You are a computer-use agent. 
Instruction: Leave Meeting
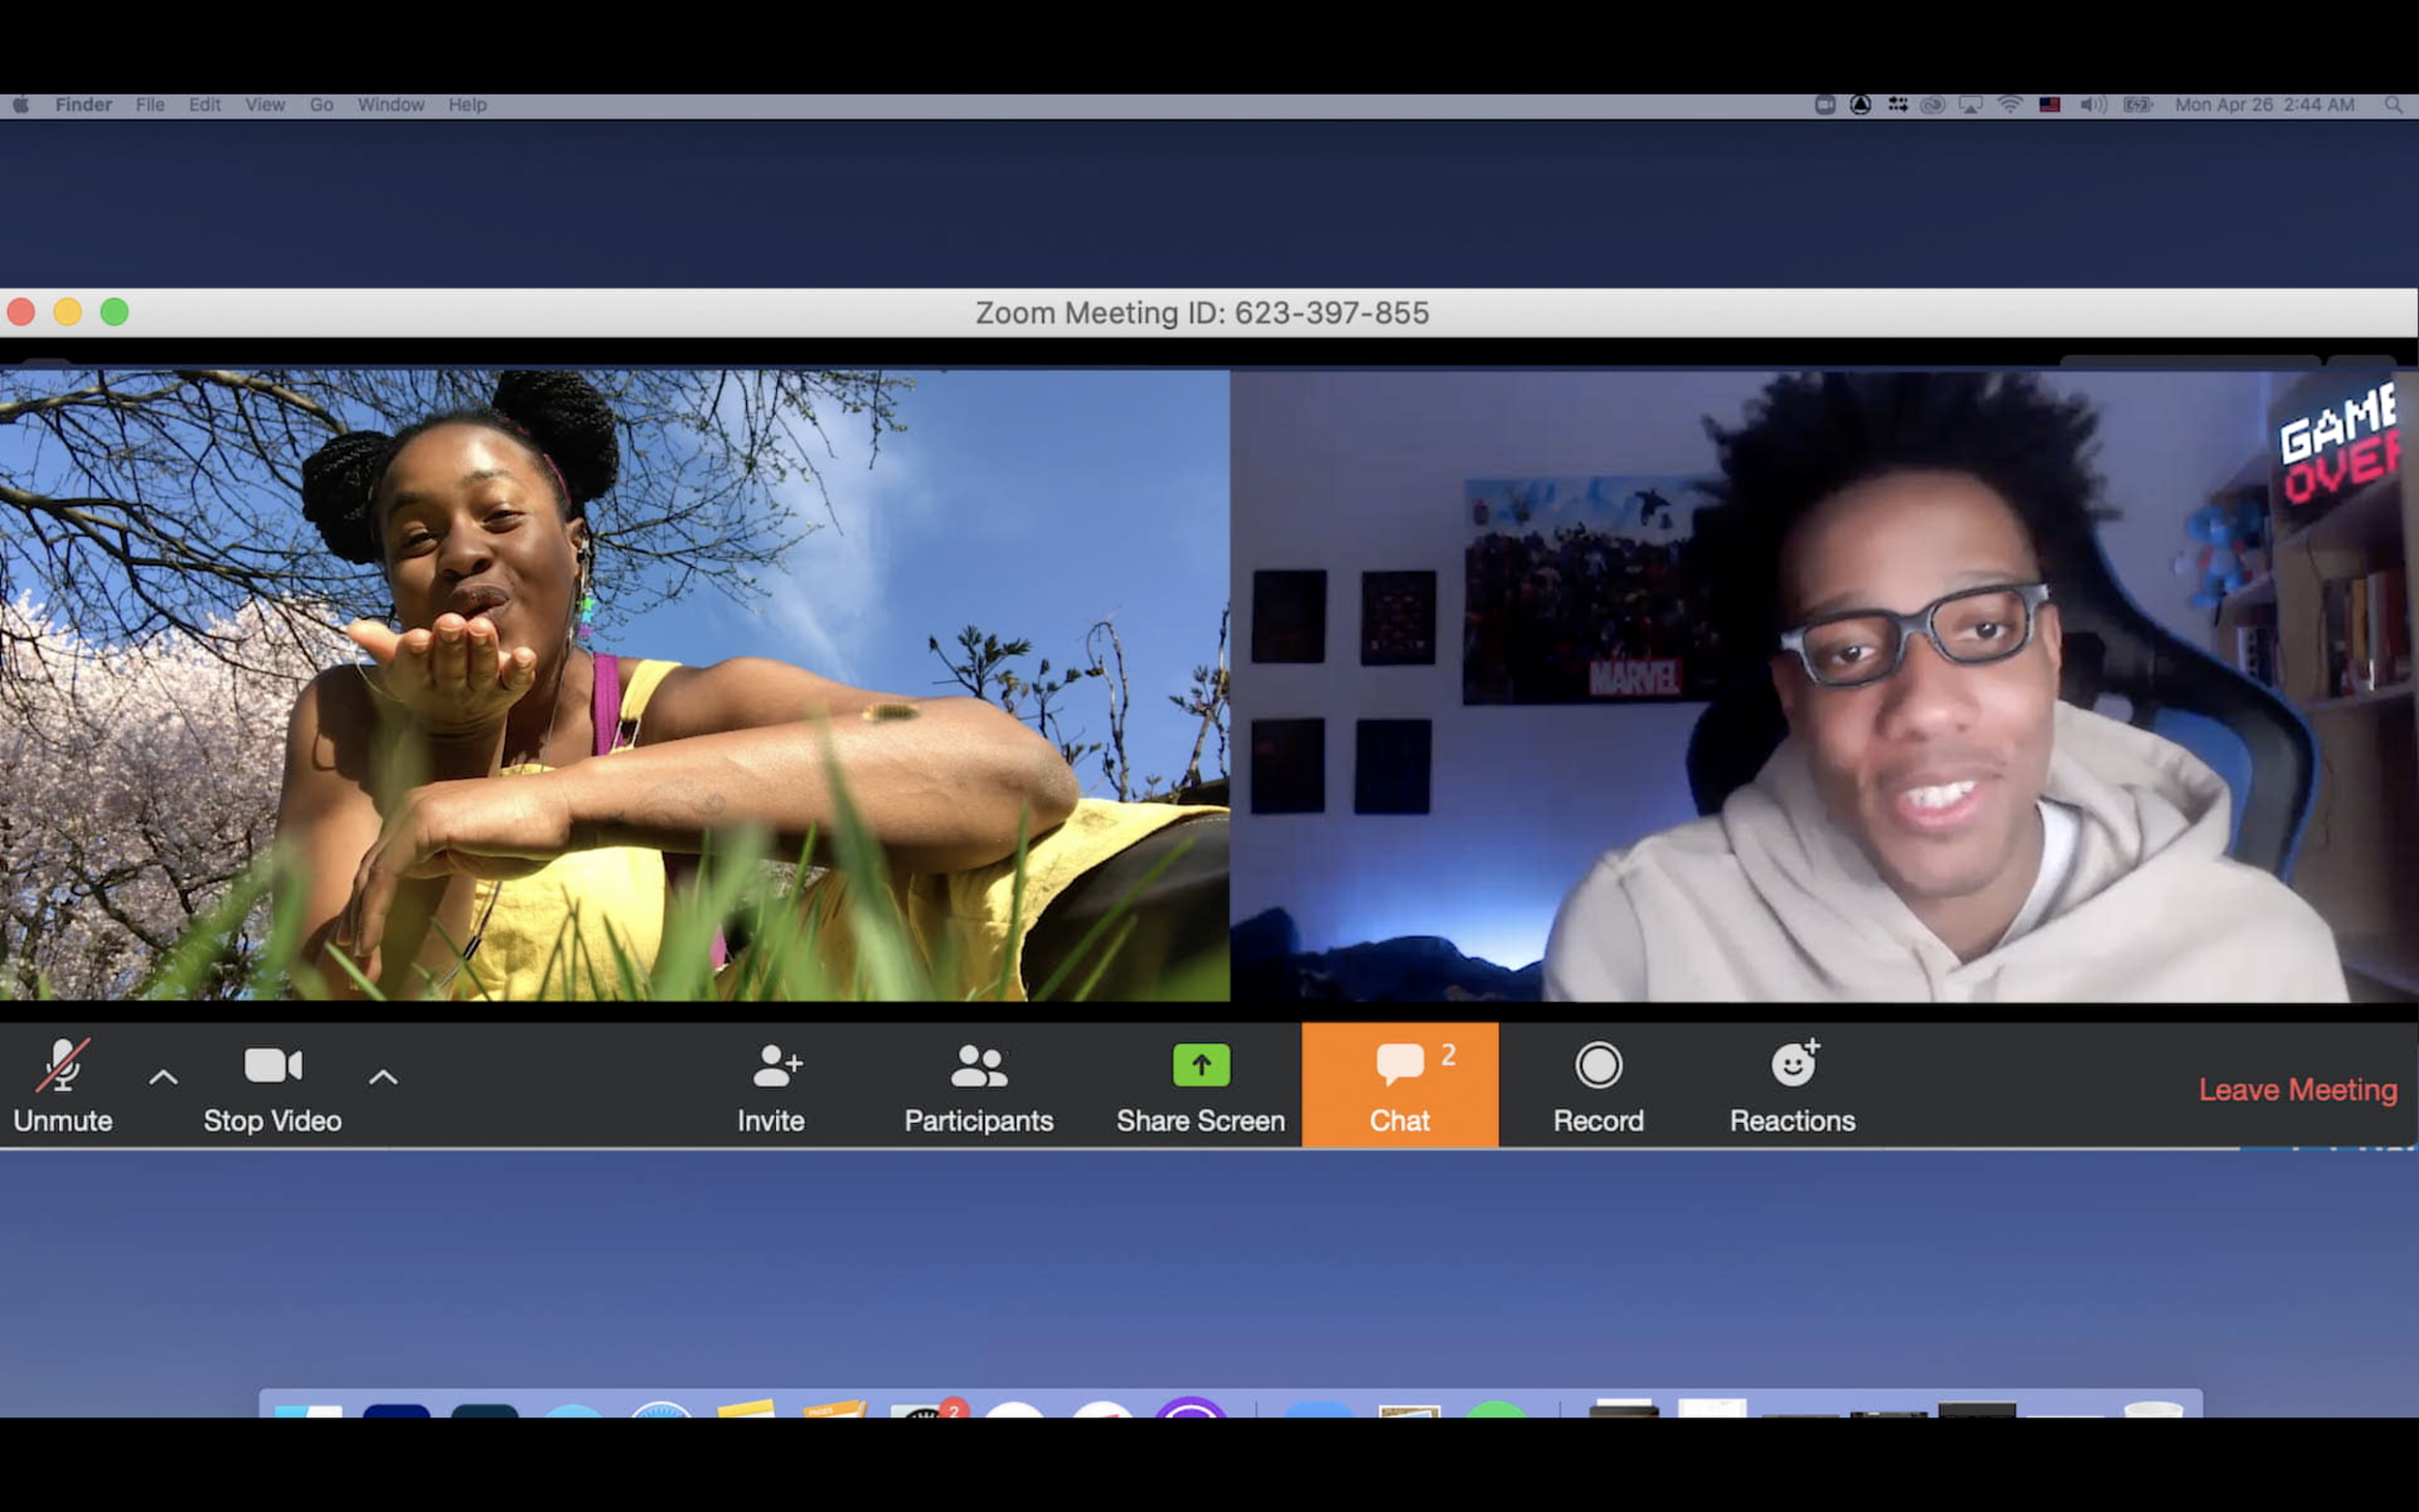pyautogui.click(x=2297, y=1089)
